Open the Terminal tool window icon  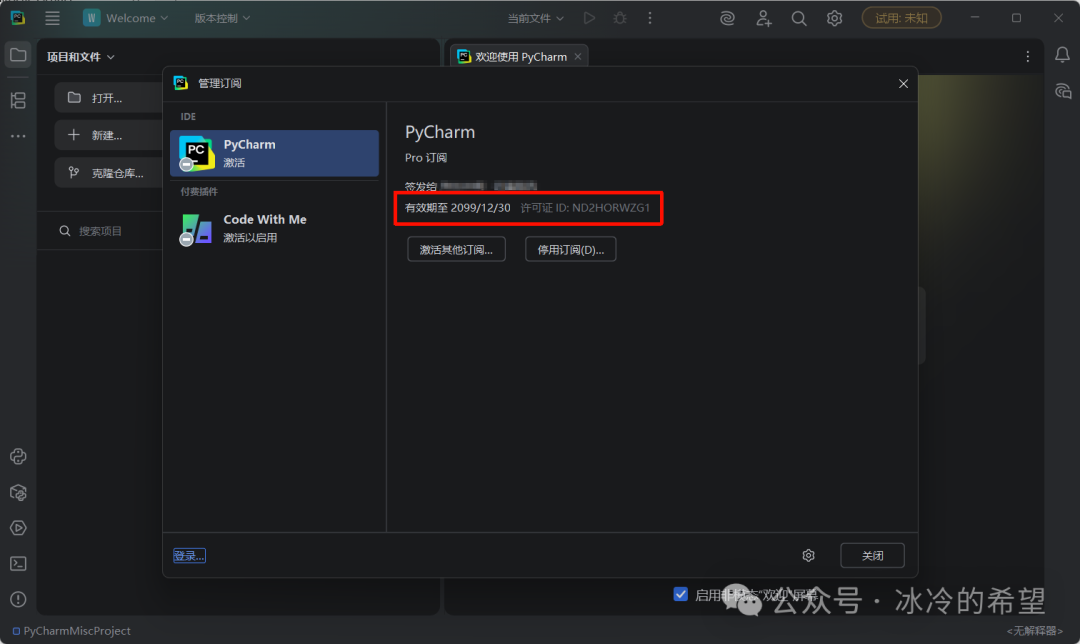point(18,564)
